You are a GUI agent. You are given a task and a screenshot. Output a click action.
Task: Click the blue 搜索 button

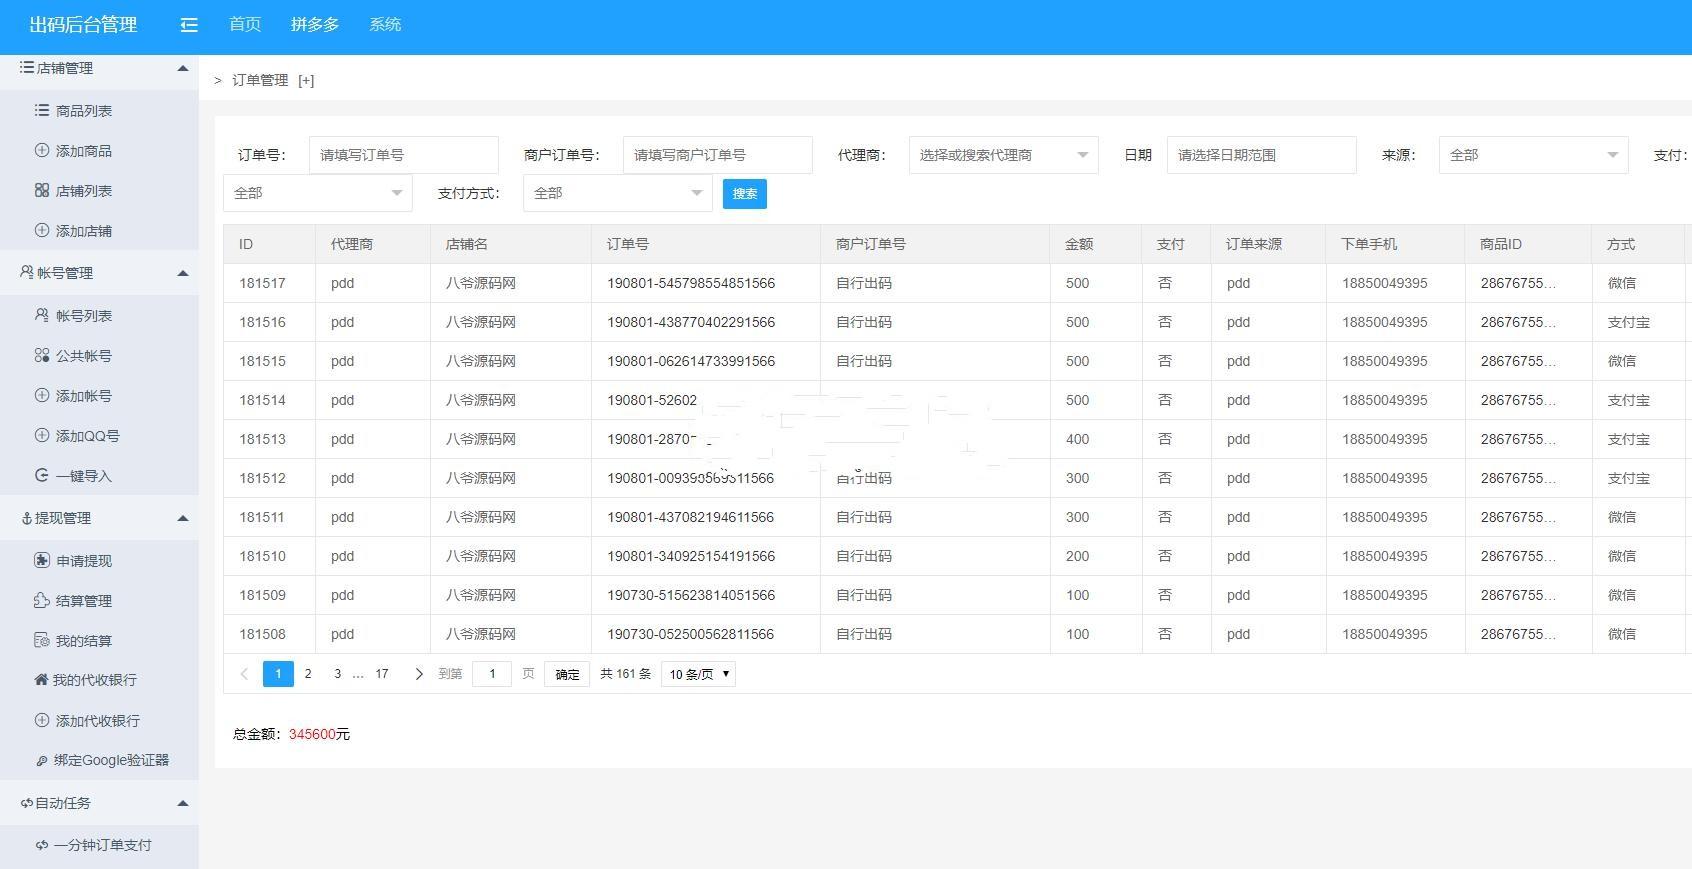(745, 194)
